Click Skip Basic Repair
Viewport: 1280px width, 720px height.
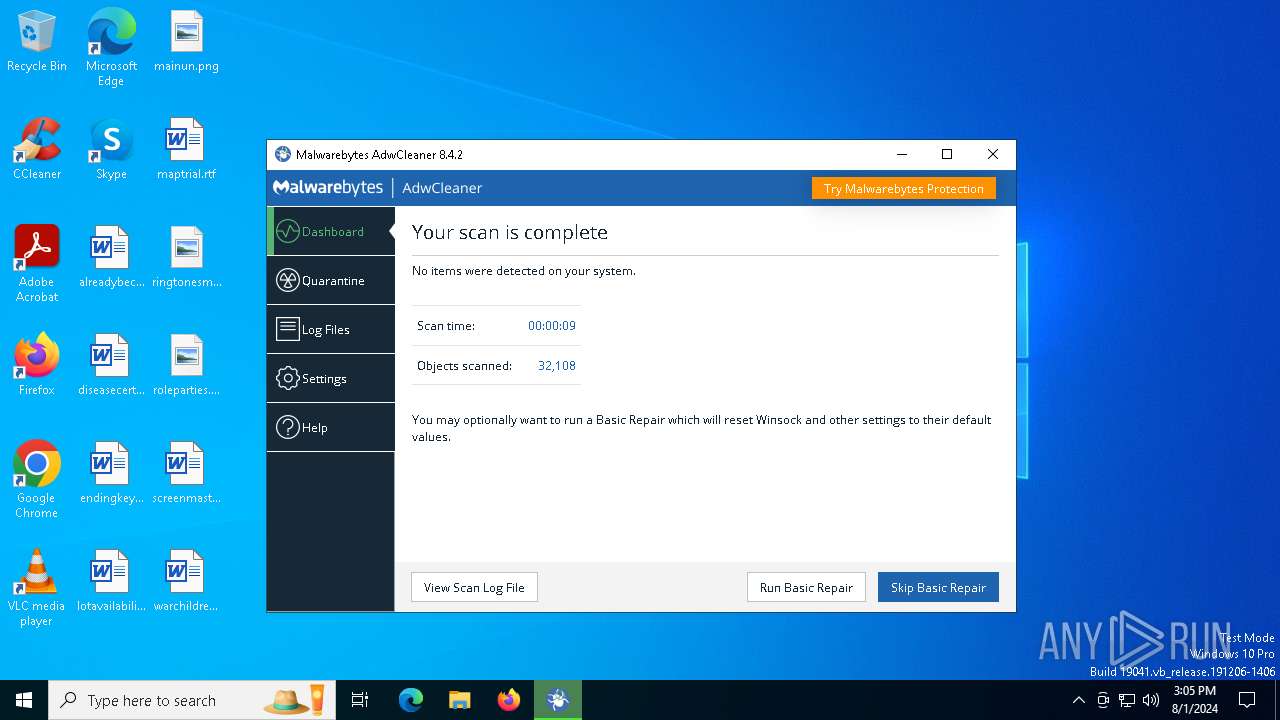(x=938, y=587)
